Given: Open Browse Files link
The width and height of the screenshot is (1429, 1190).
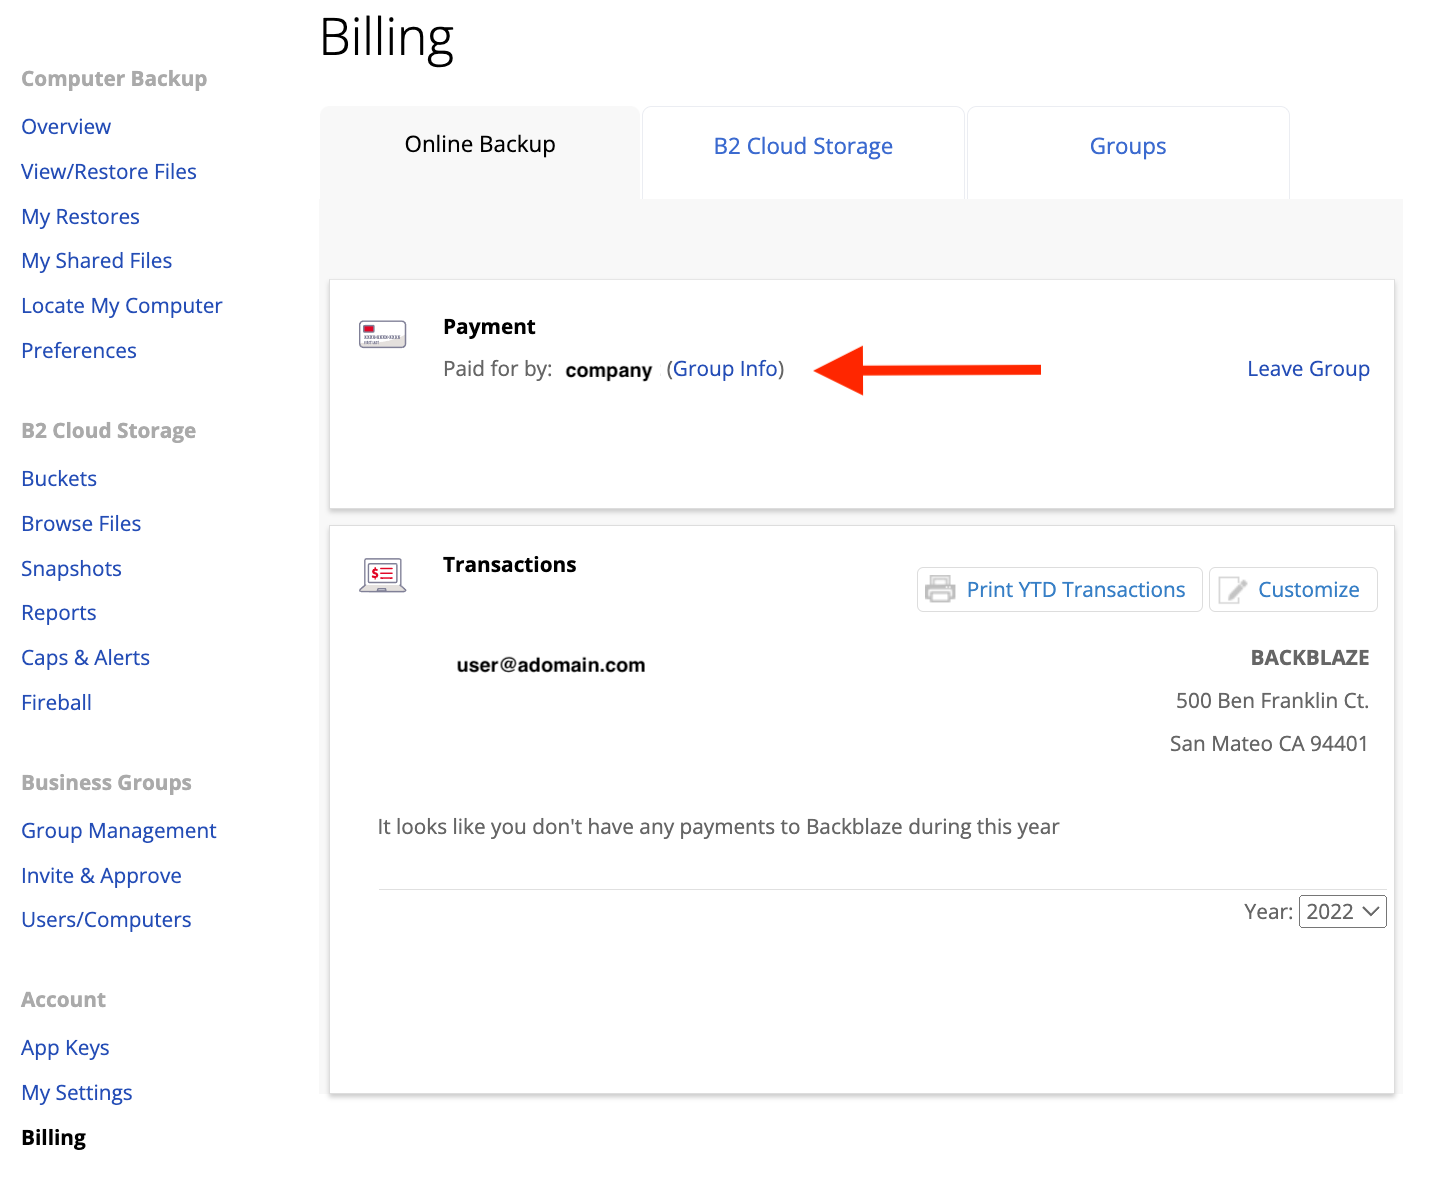Looking at the screenshot, I should pyautogui.click(x=81, y=524).
